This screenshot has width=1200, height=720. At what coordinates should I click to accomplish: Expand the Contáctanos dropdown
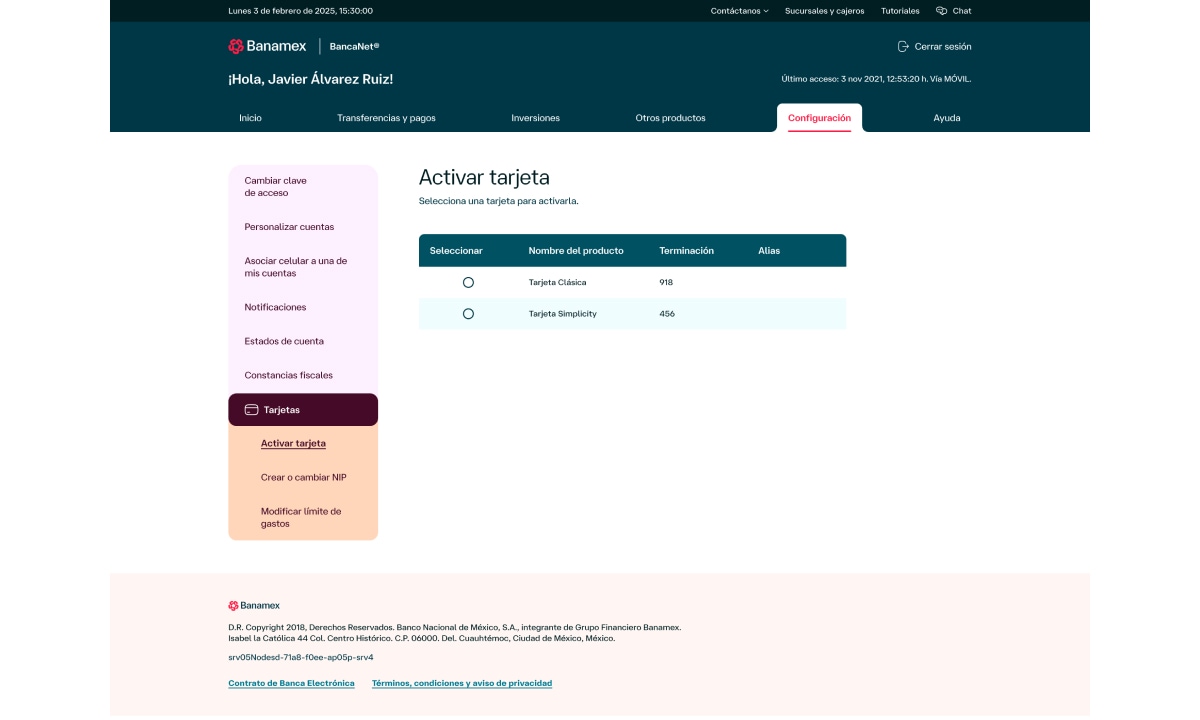click(x=739, y=11)
